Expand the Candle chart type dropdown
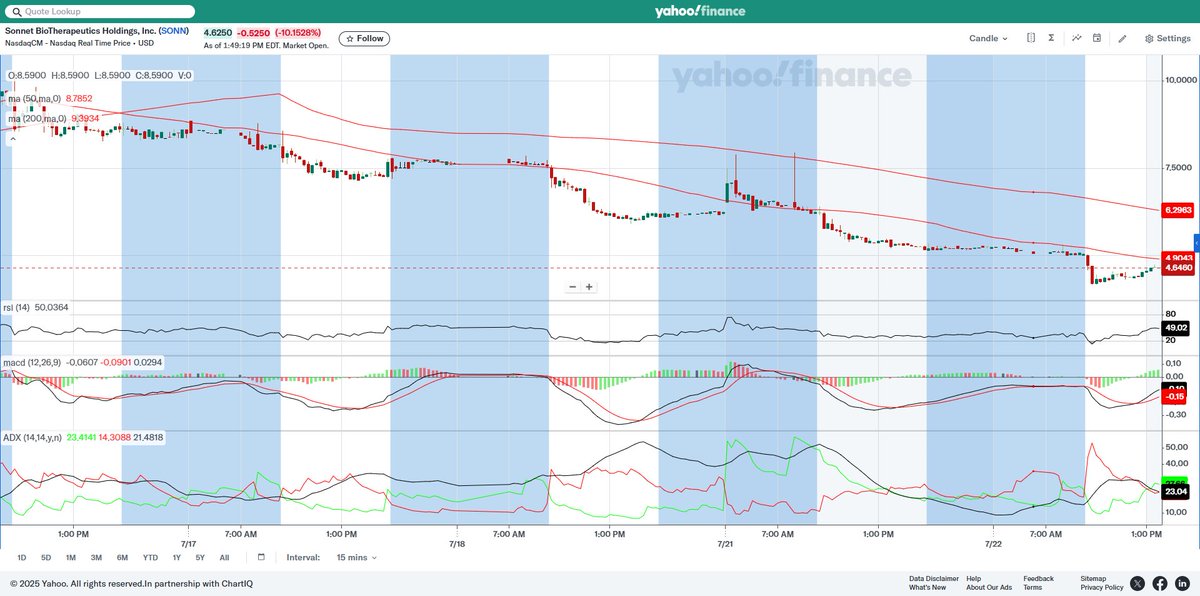The width and height of the screenshot is (1200, 596). [988, 38]
